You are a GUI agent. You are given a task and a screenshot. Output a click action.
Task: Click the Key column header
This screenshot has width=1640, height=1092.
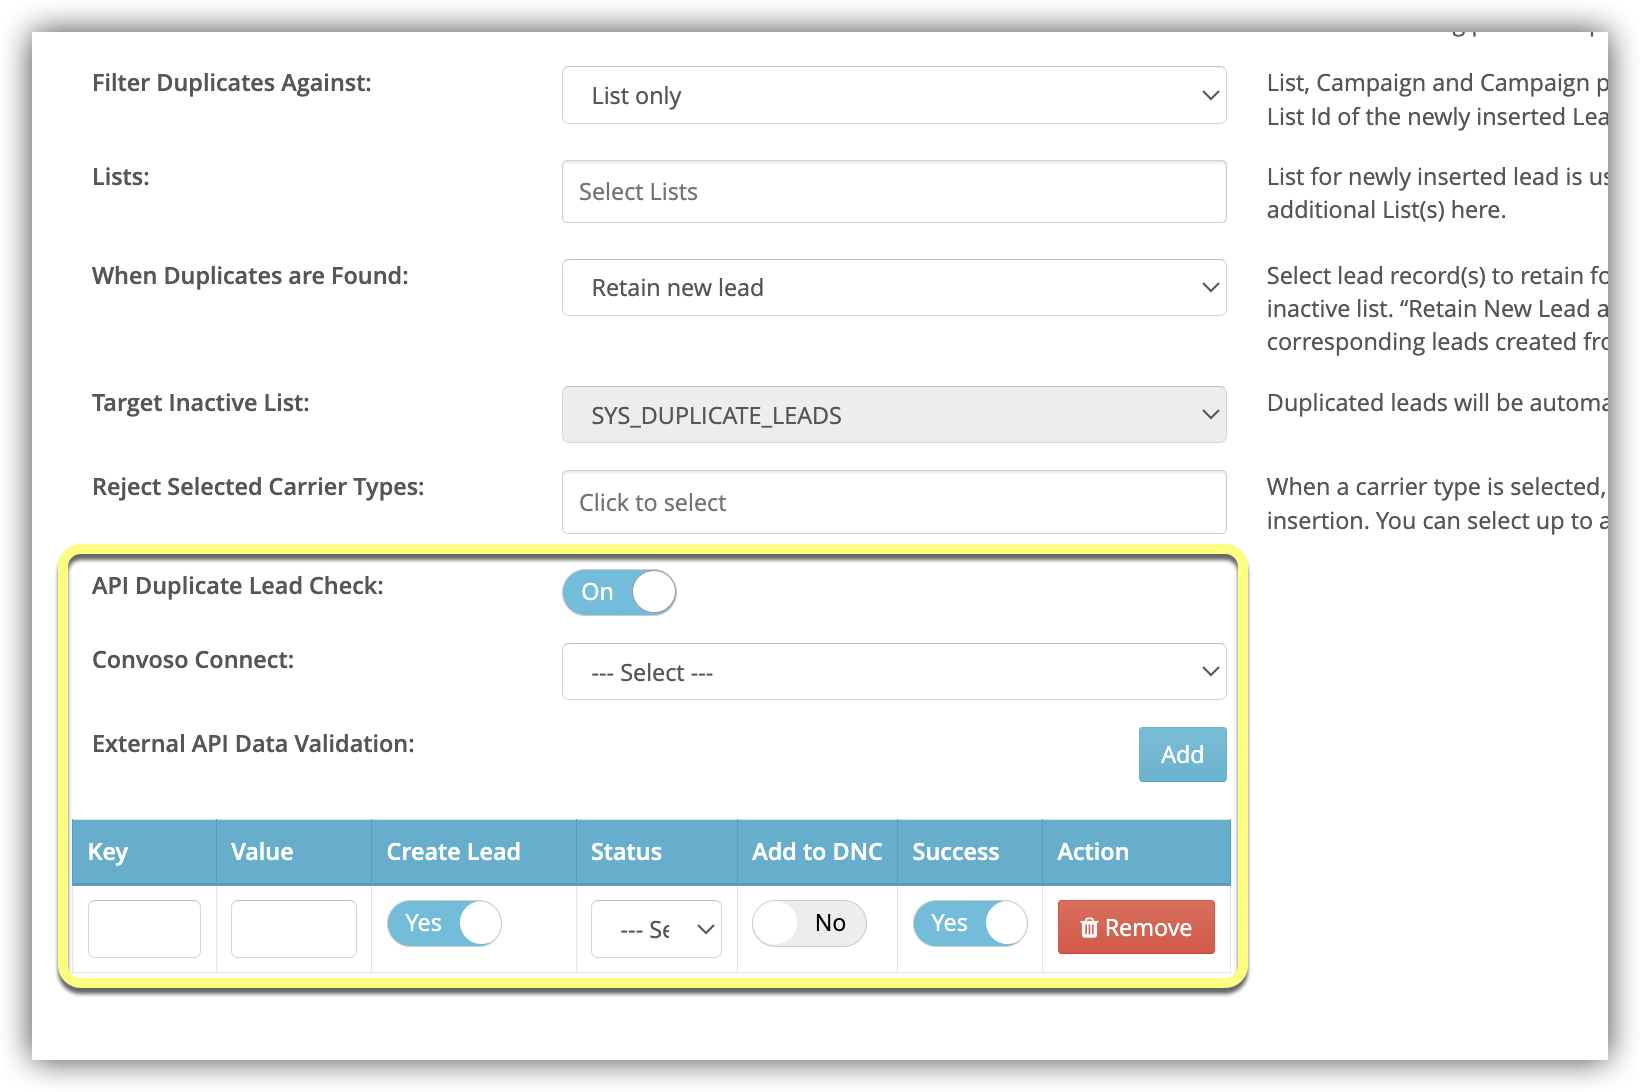coord(108,852)
